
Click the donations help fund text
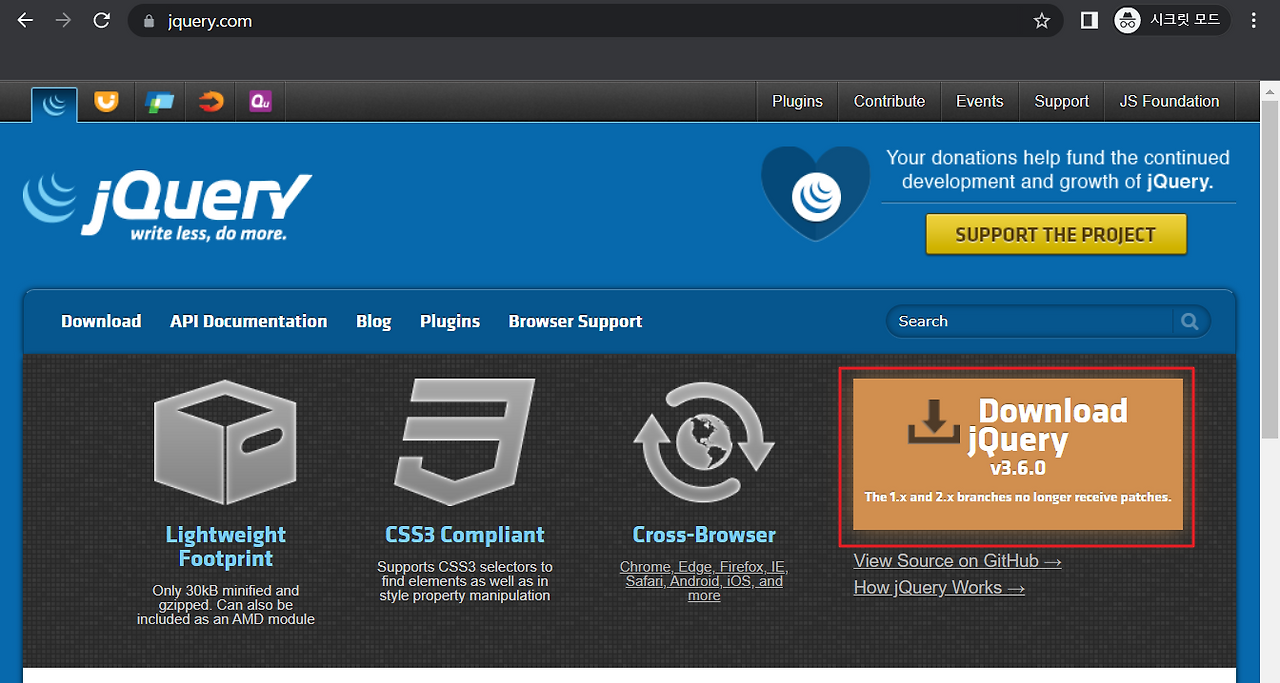1058,170
